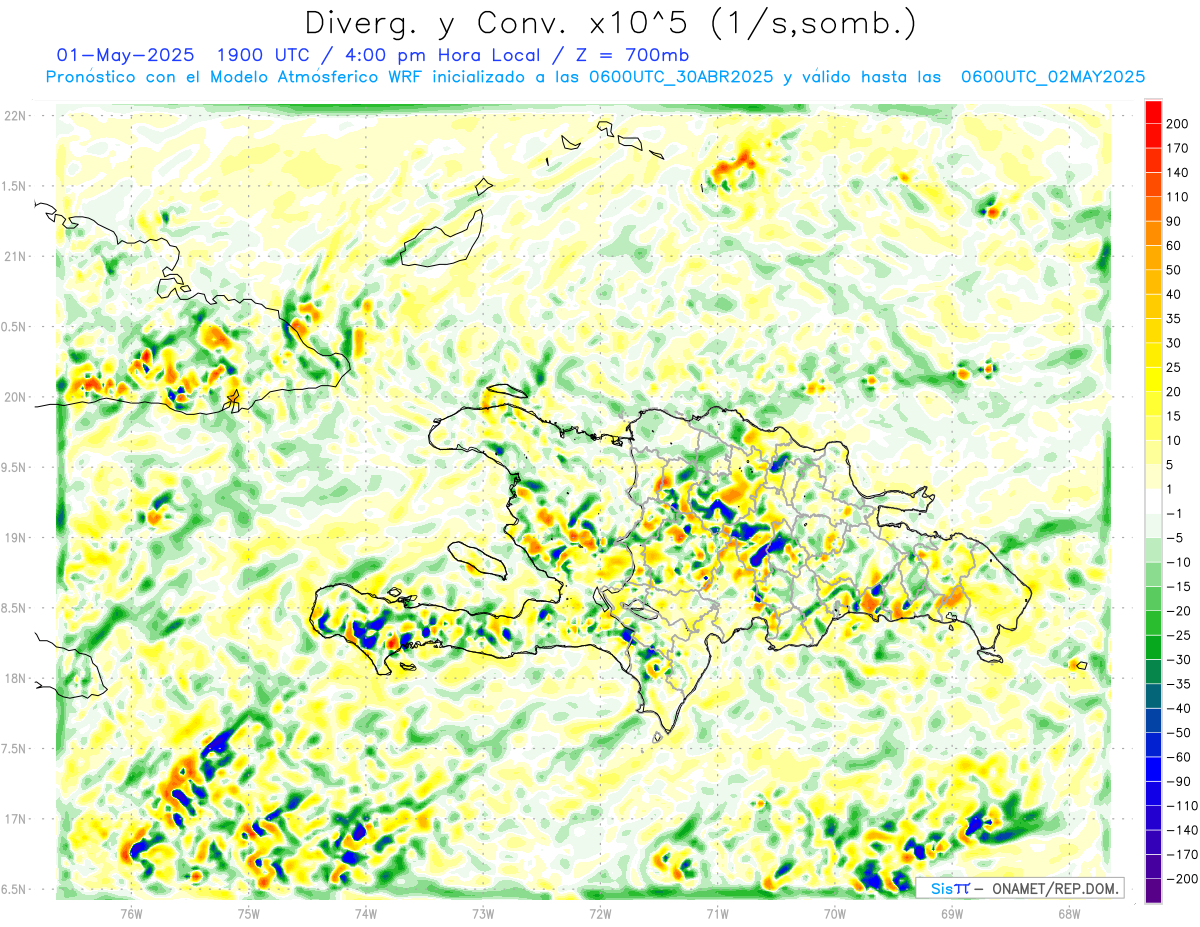Click the '-40' colorbar label
This screenshot has height=927, width=1200.
click(x=1178, y=708)
